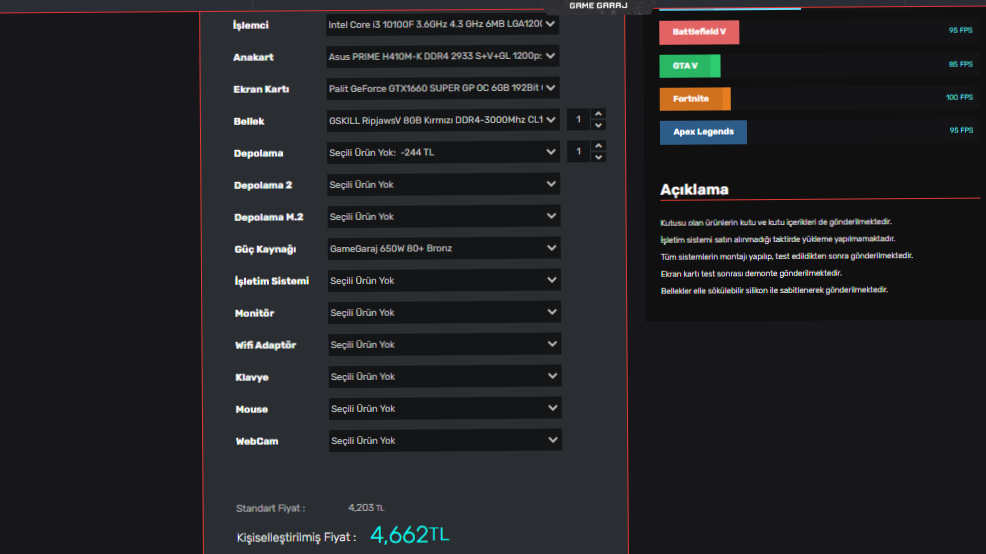
Task: Open the Depolama M.2 dropdown
Action: point(443,216)
